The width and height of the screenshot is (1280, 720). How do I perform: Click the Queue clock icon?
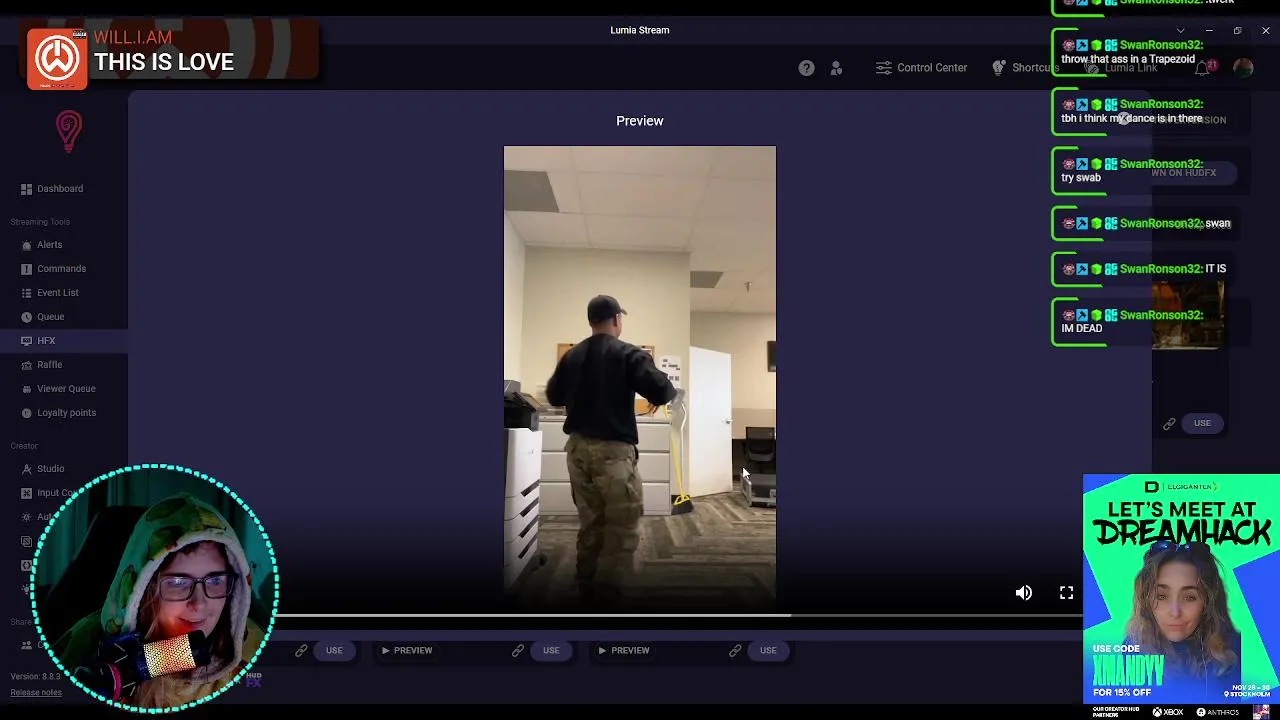coord(27,316)
